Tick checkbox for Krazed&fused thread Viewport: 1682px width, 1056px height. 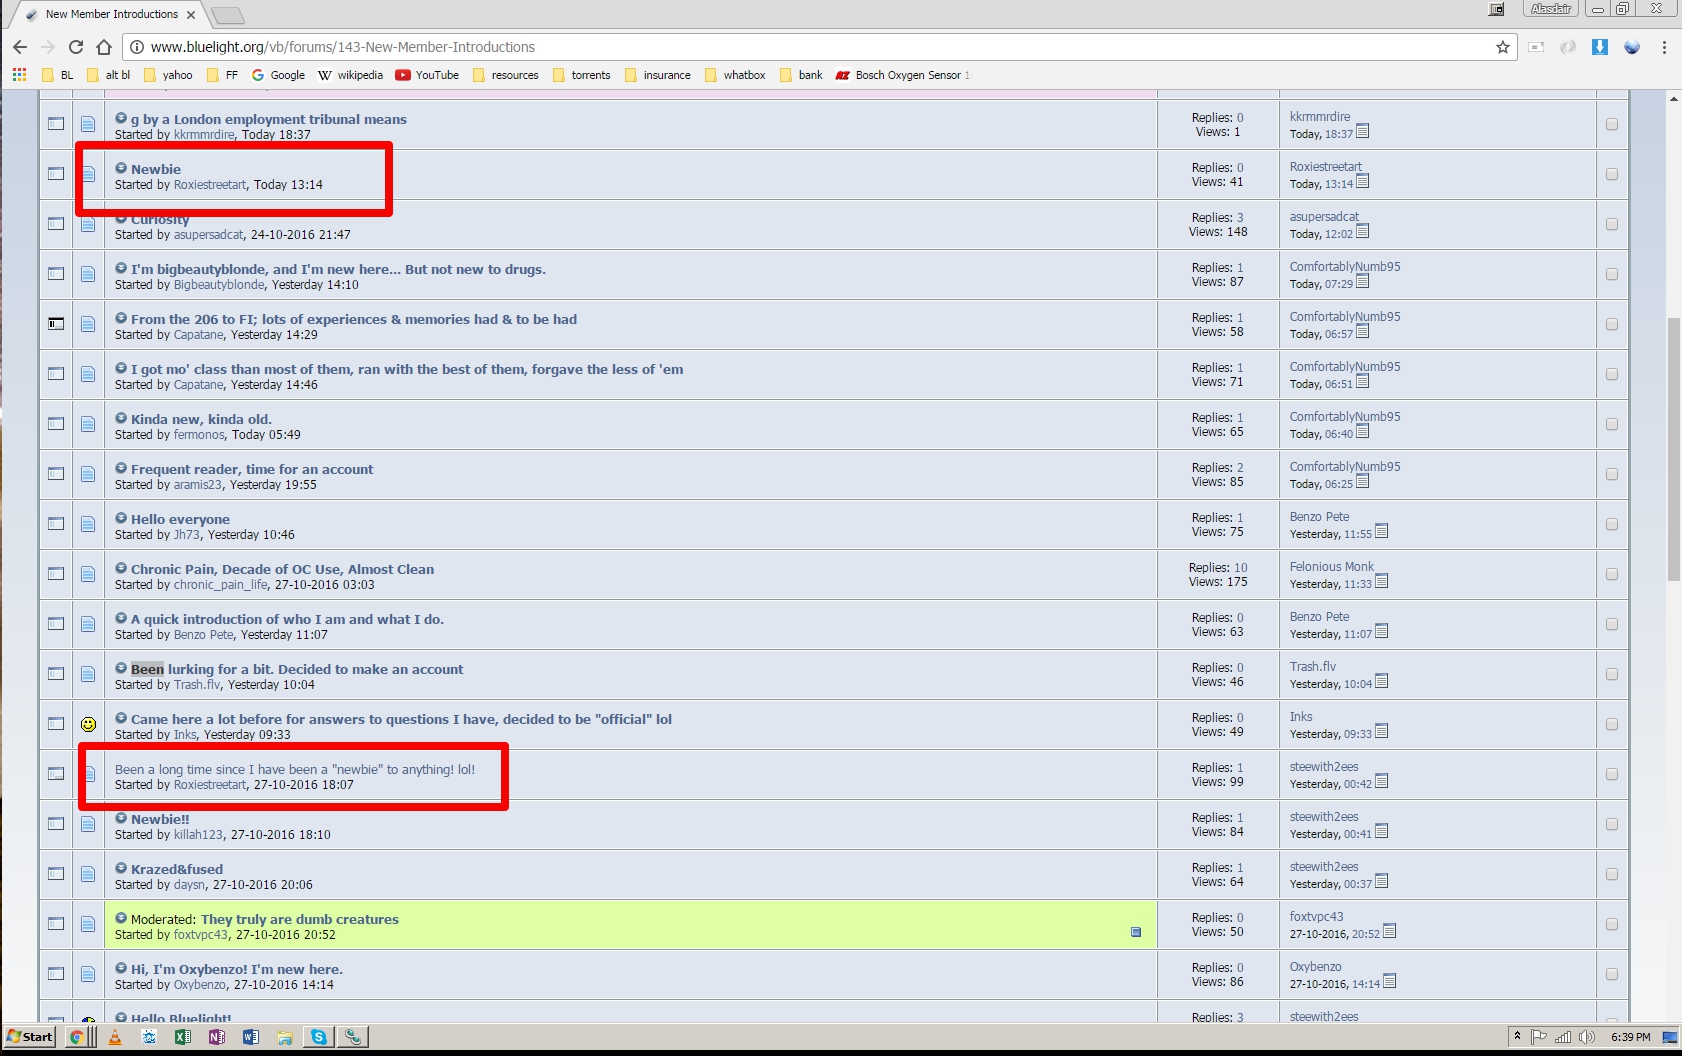[1611, 874]
